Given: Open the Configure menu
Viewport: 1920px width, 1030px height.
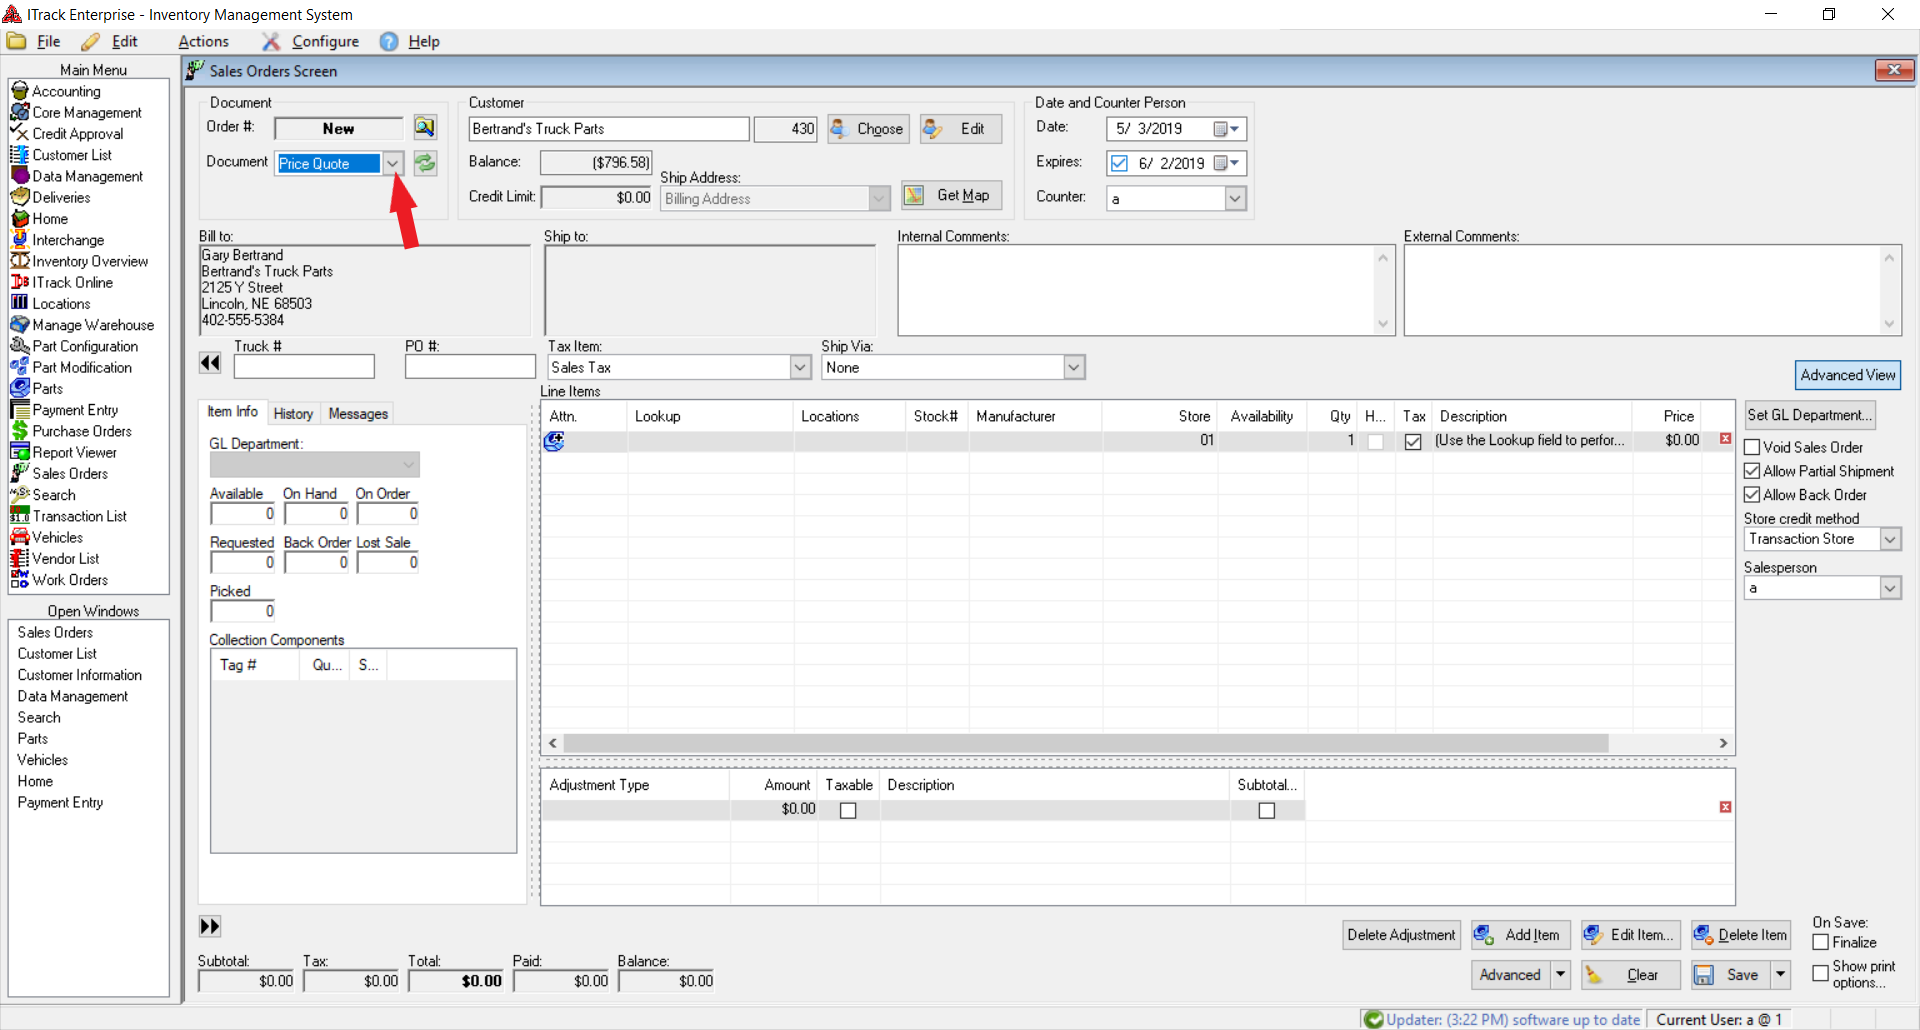Looking at the screenshot, I should 324,41.
